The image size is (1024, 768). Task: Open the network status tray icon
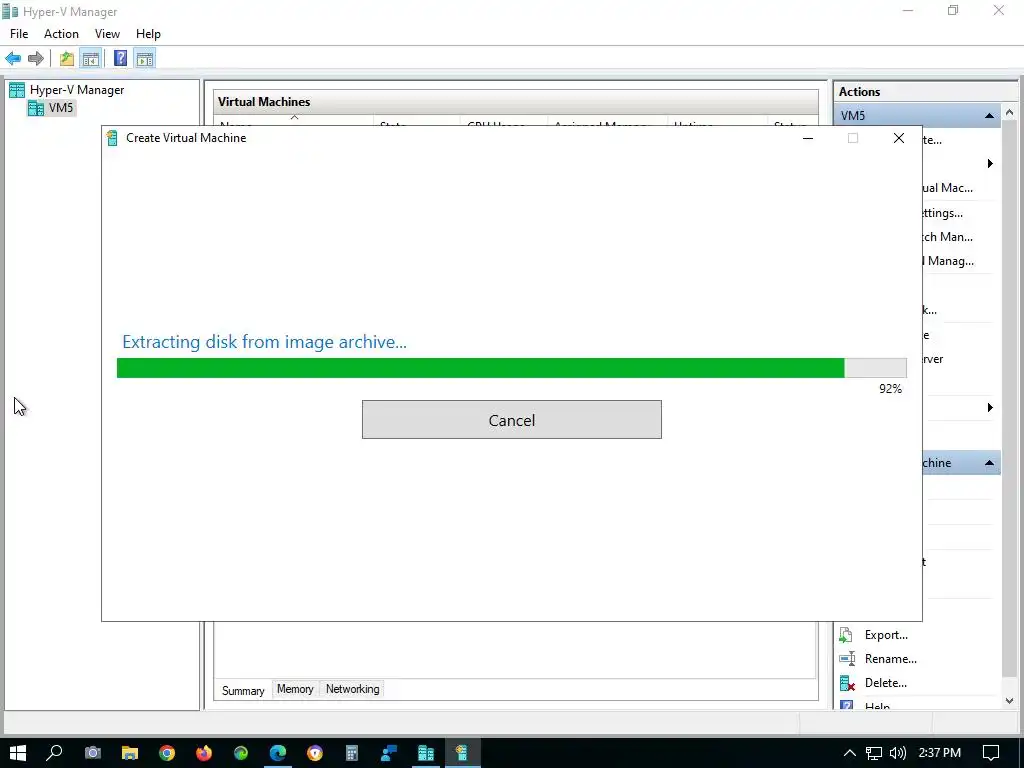click(x=874, y=753)
